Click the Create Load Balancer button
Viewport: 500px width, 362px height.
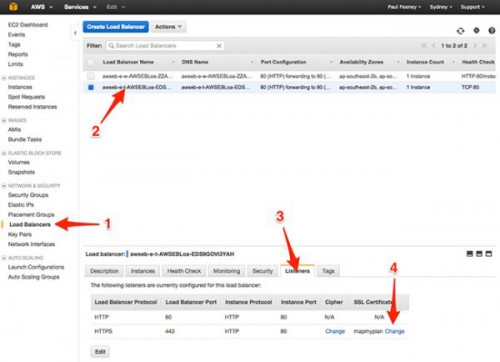116,27
